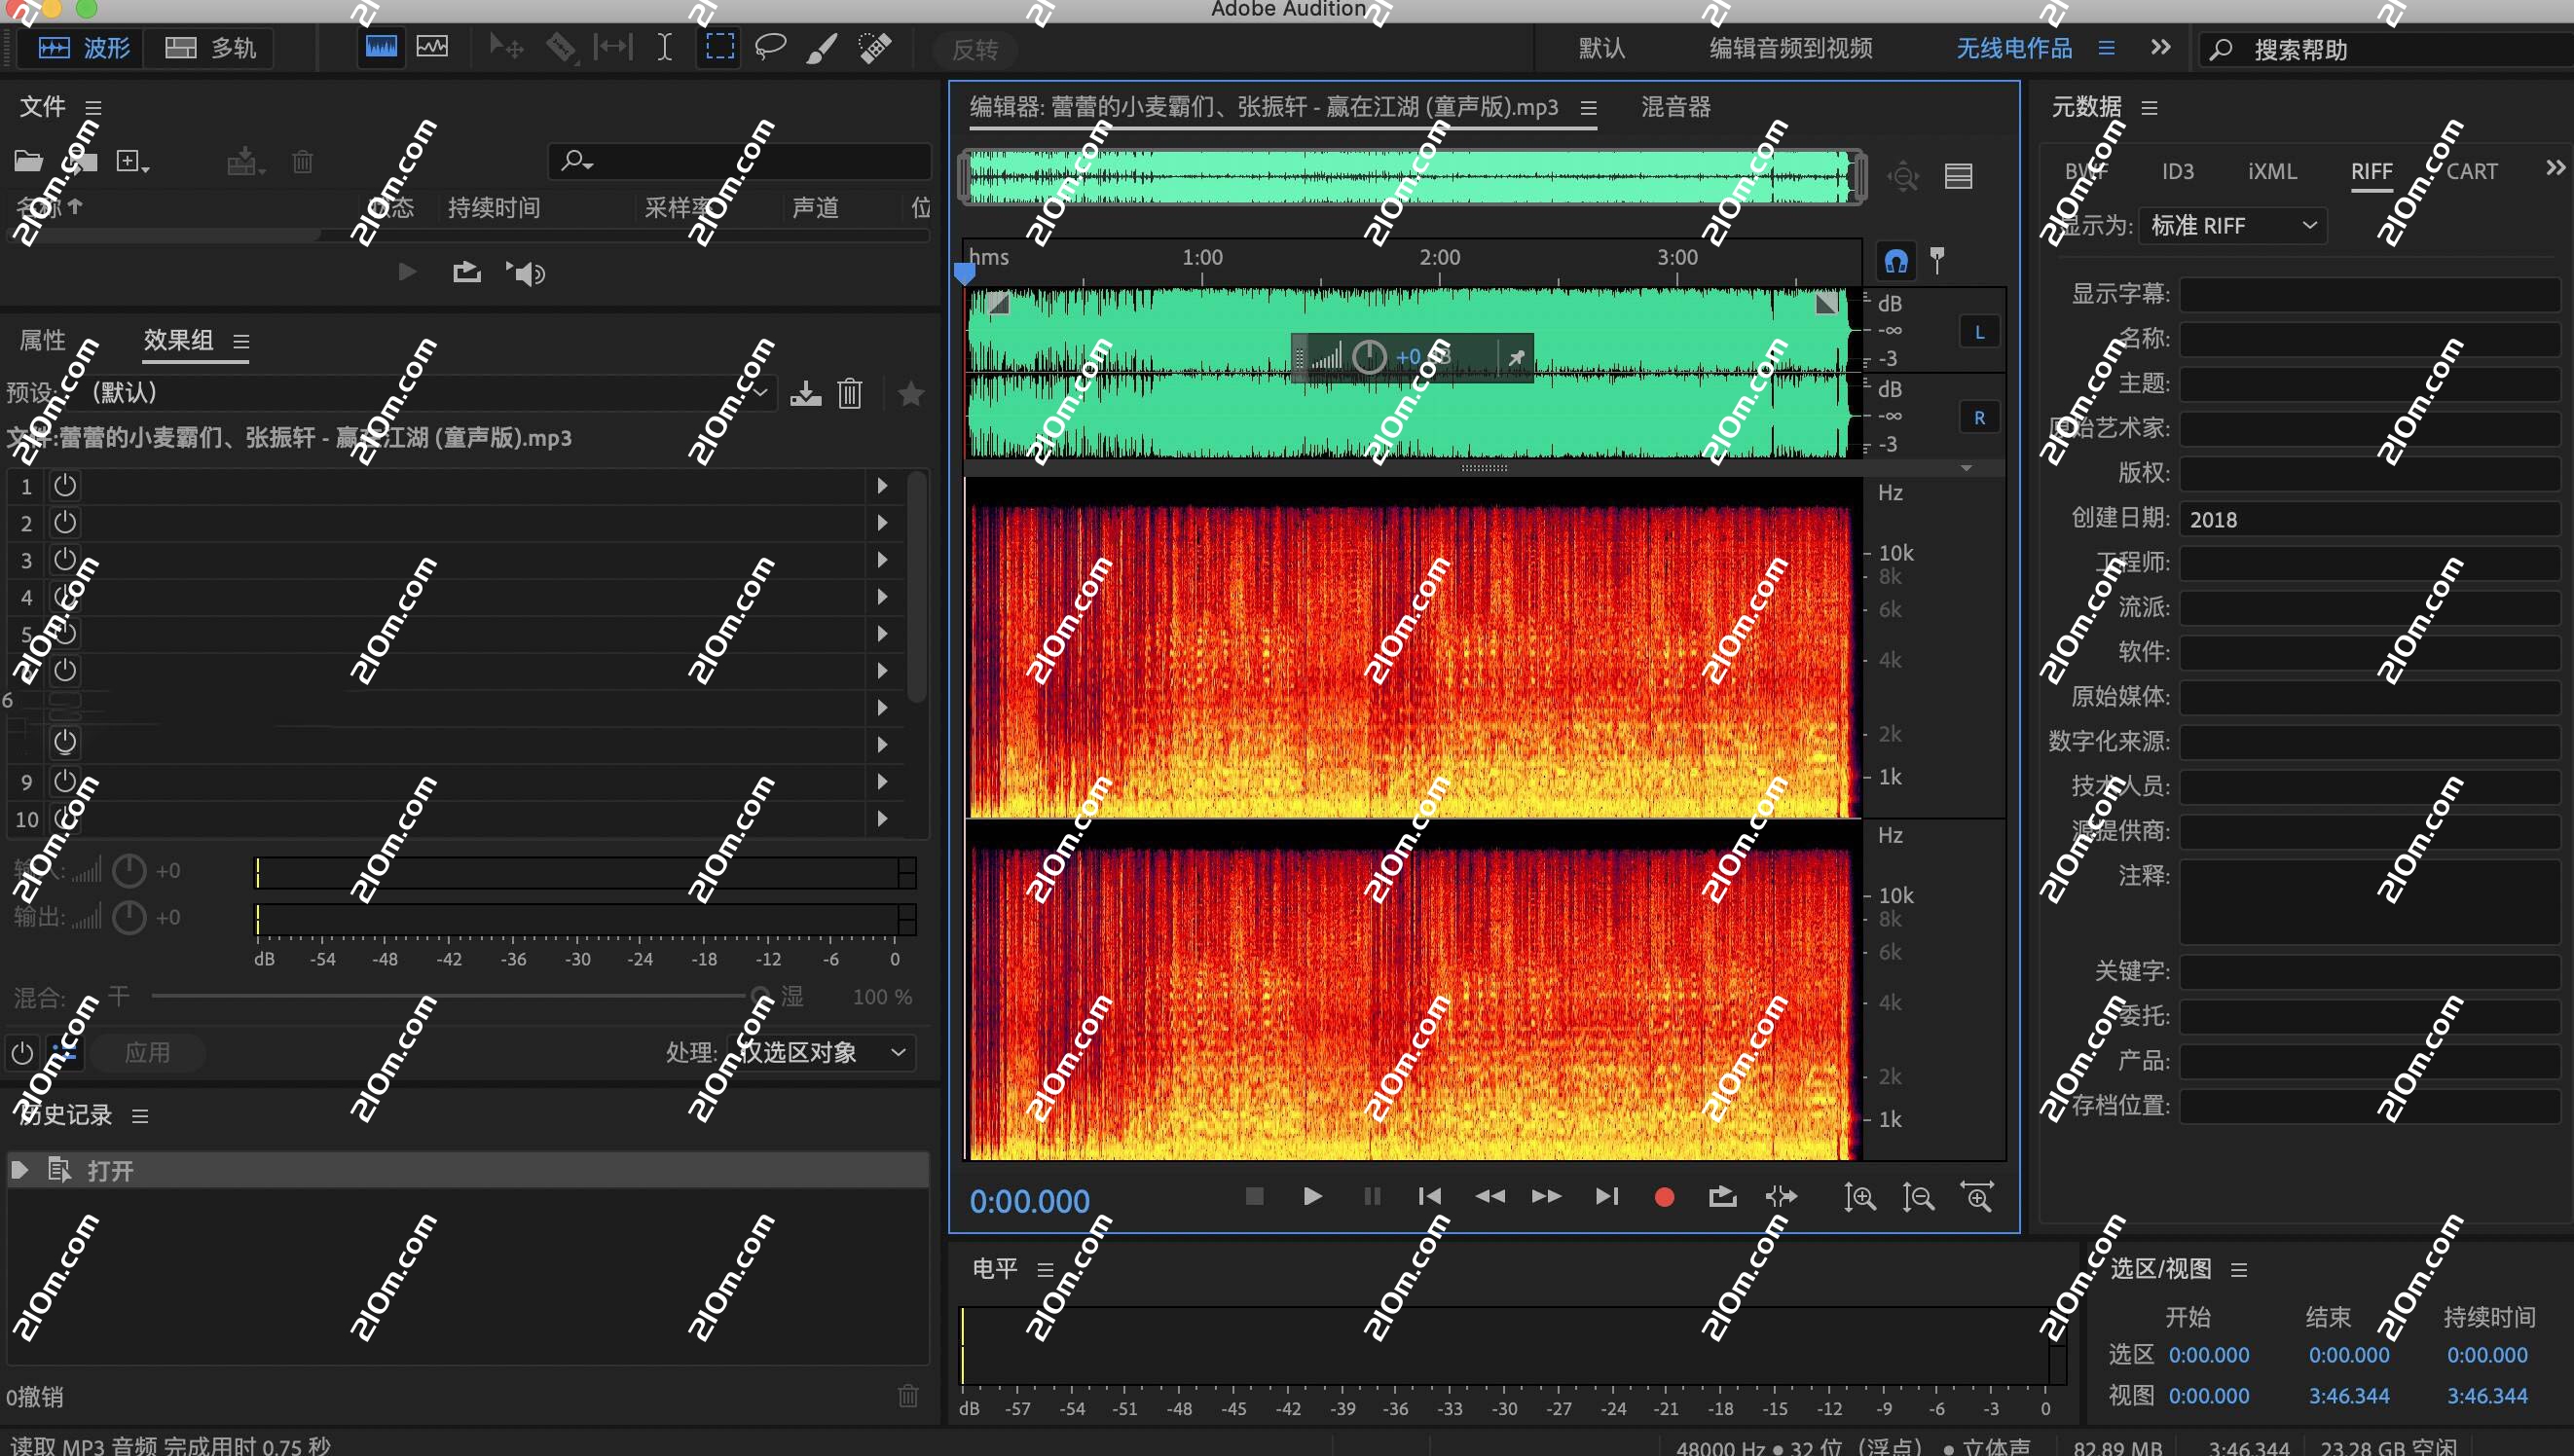Select the Lasso Selection tool

point(770,47)
